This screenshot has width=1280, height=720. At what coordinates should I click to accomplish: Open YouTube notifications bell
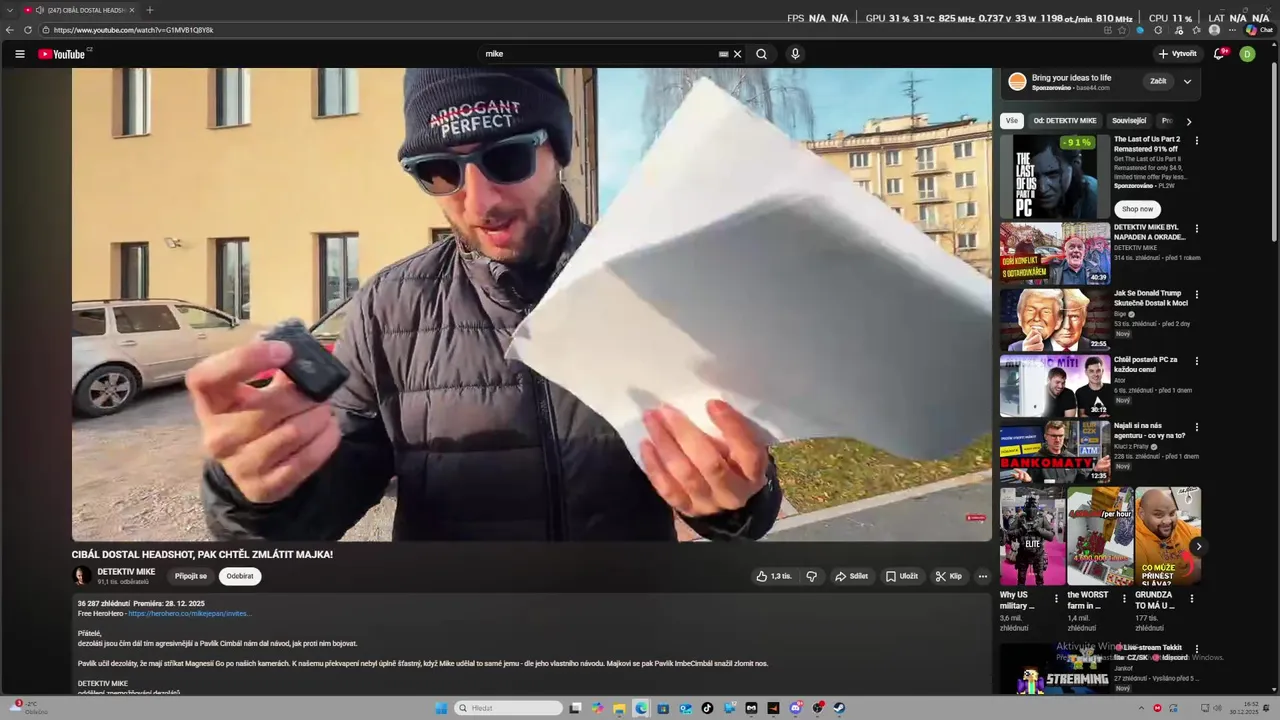(x=1219, y=54)
